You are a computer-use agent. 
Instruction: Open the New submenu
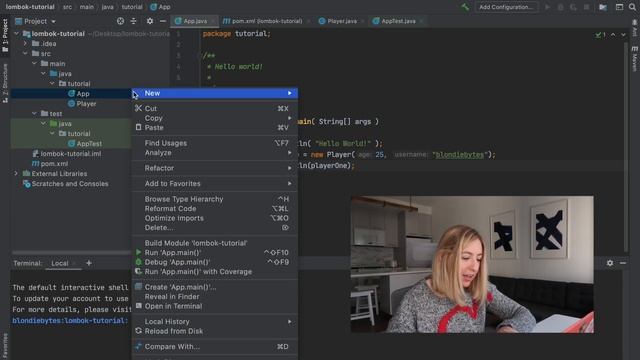pyautogui.click(x=215, y=93)
